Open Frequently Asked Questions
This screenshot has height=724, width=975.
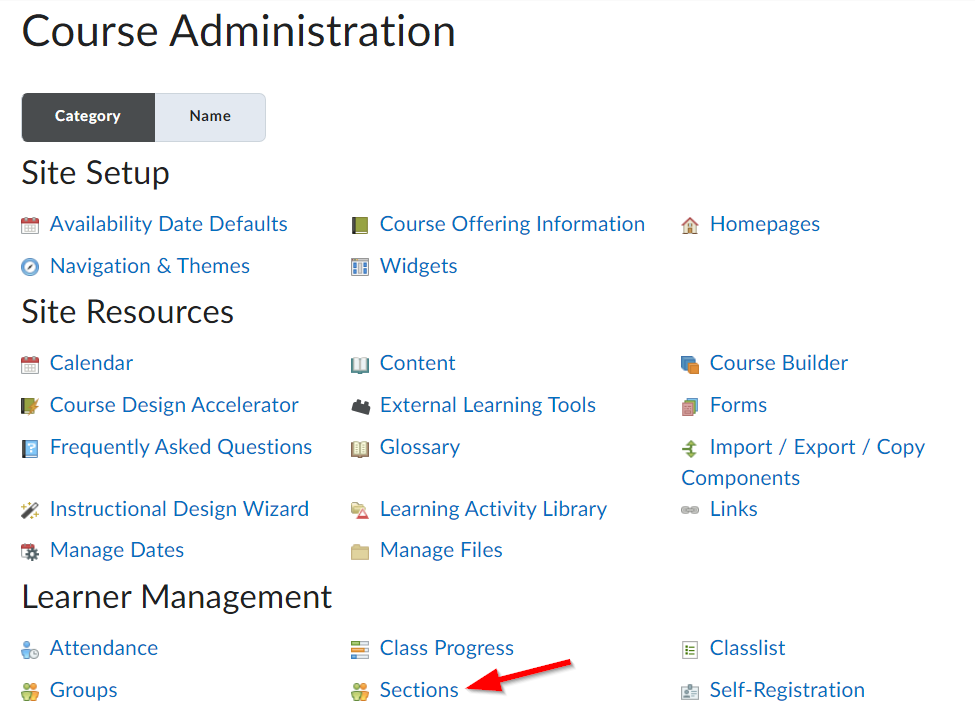[x=180, y=447]
